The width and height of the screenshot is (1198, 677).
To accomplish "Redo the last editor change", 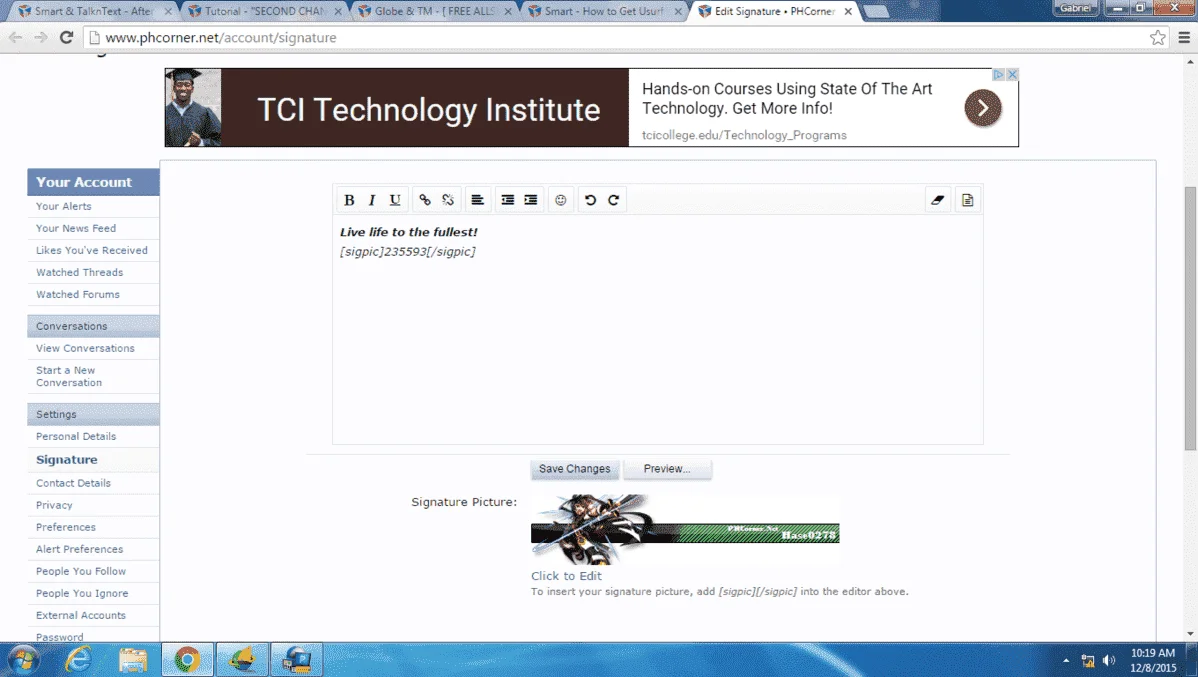I will 614,200.
